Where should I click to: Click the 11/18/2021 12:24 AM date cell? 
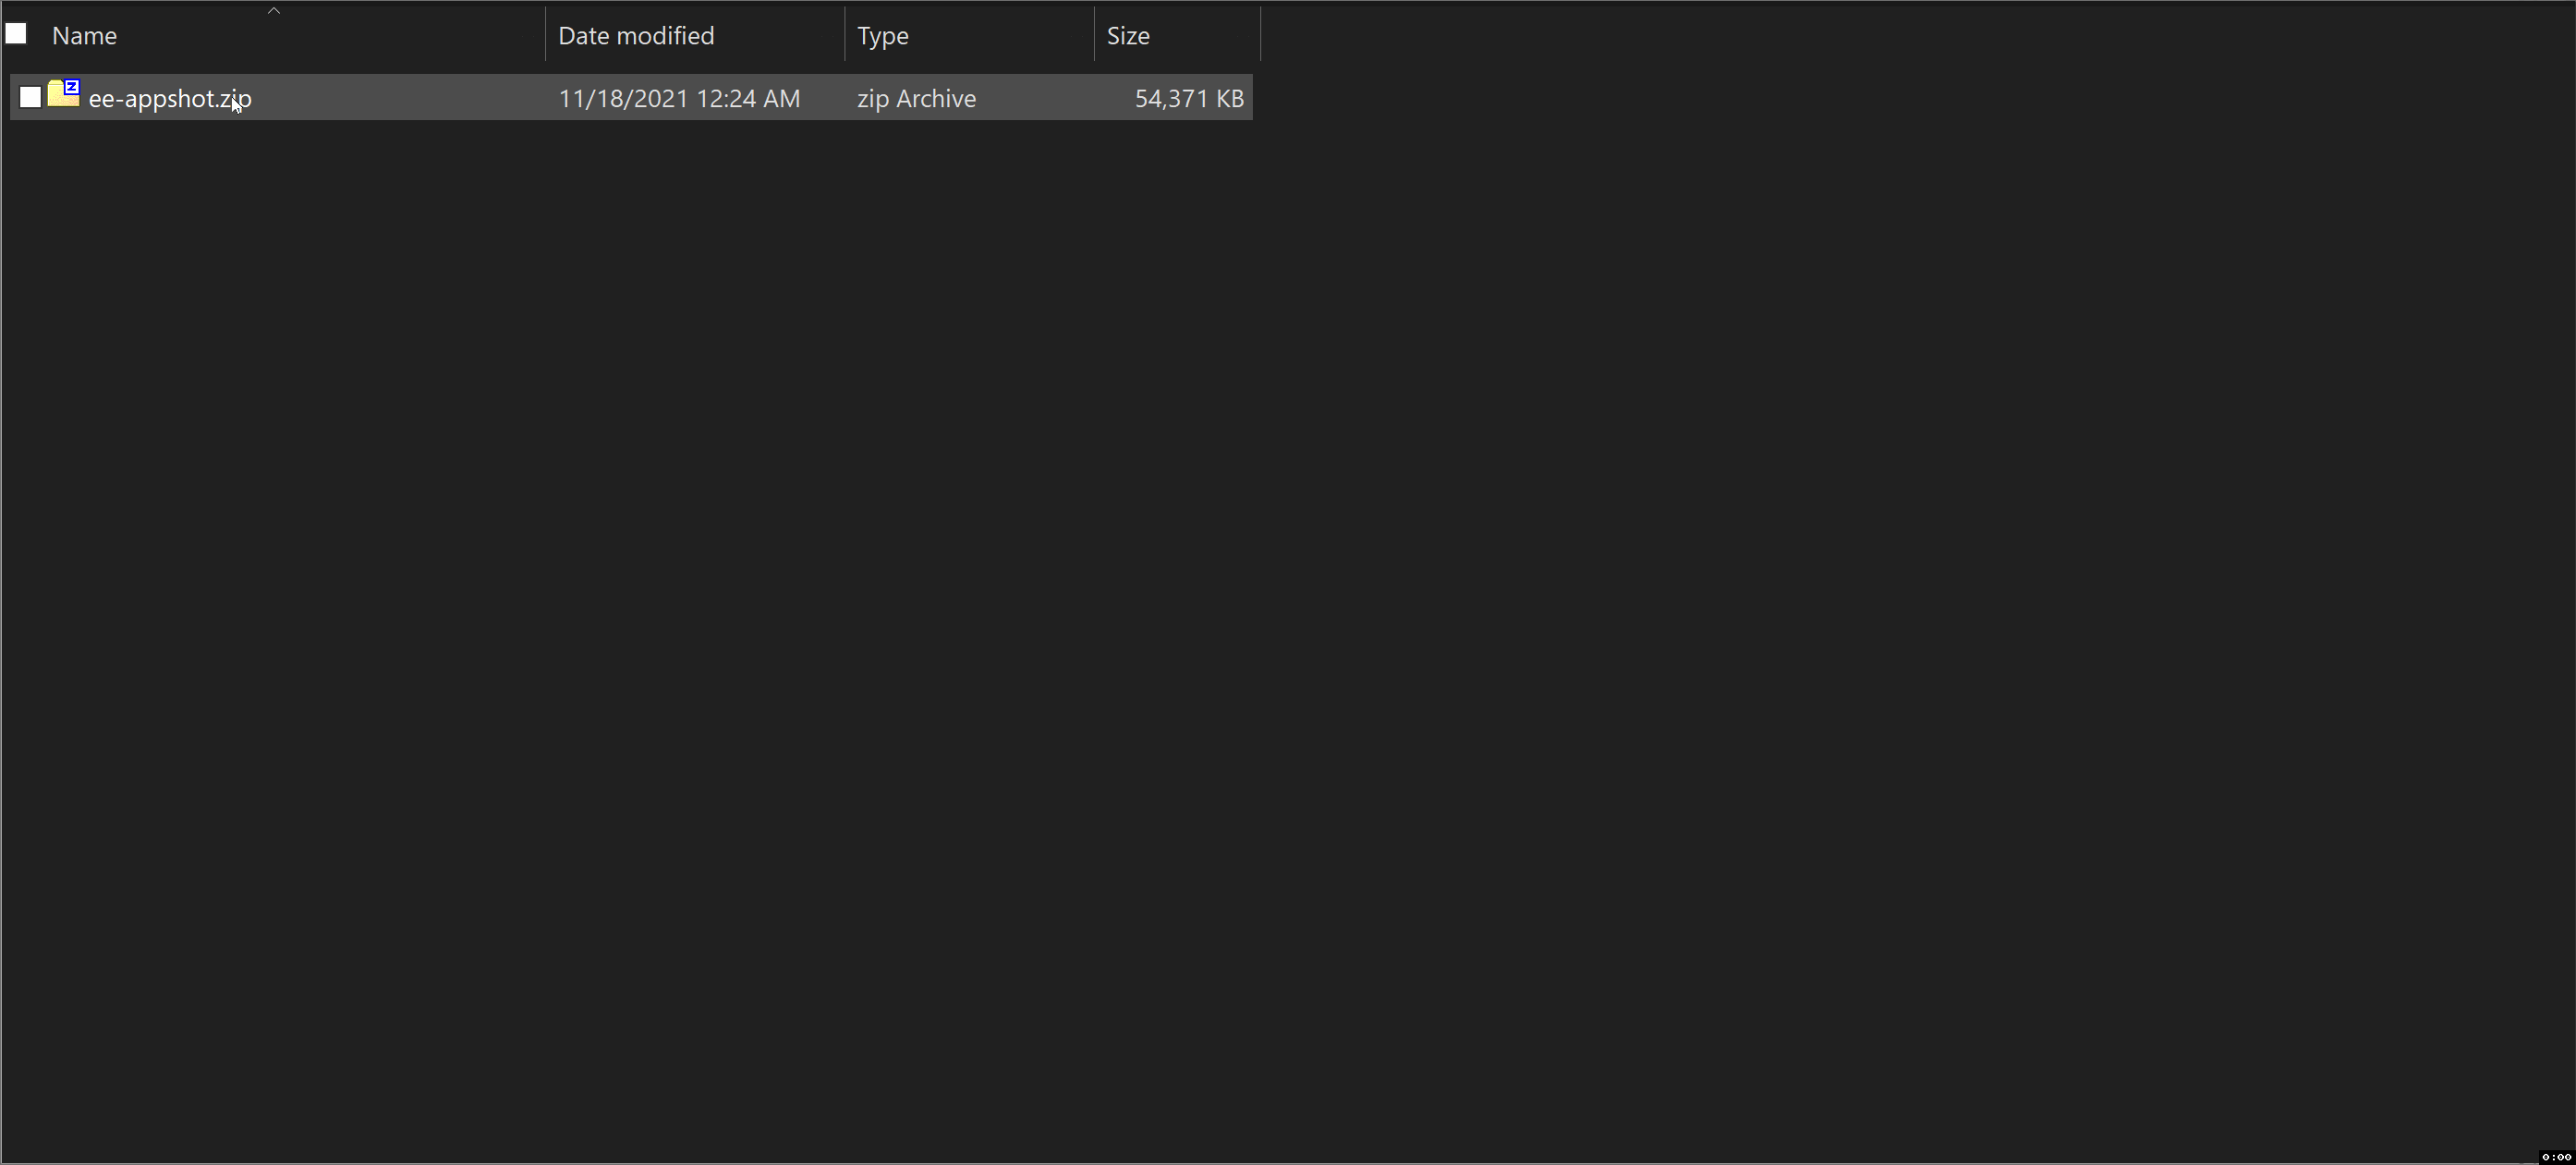pyautogui.click(x=679, y=99)
